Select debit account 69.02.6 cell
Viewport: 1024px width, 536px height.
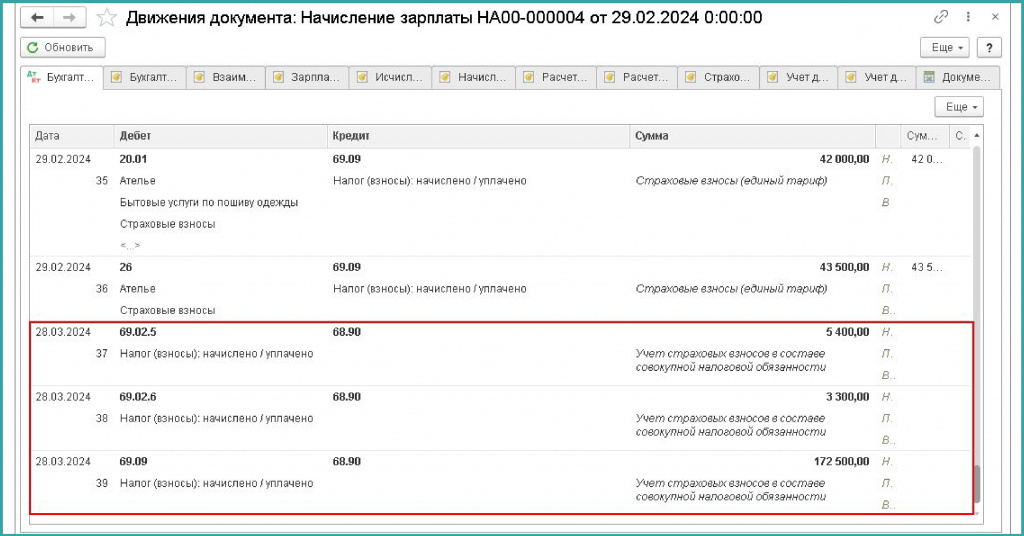coord(138,396)
